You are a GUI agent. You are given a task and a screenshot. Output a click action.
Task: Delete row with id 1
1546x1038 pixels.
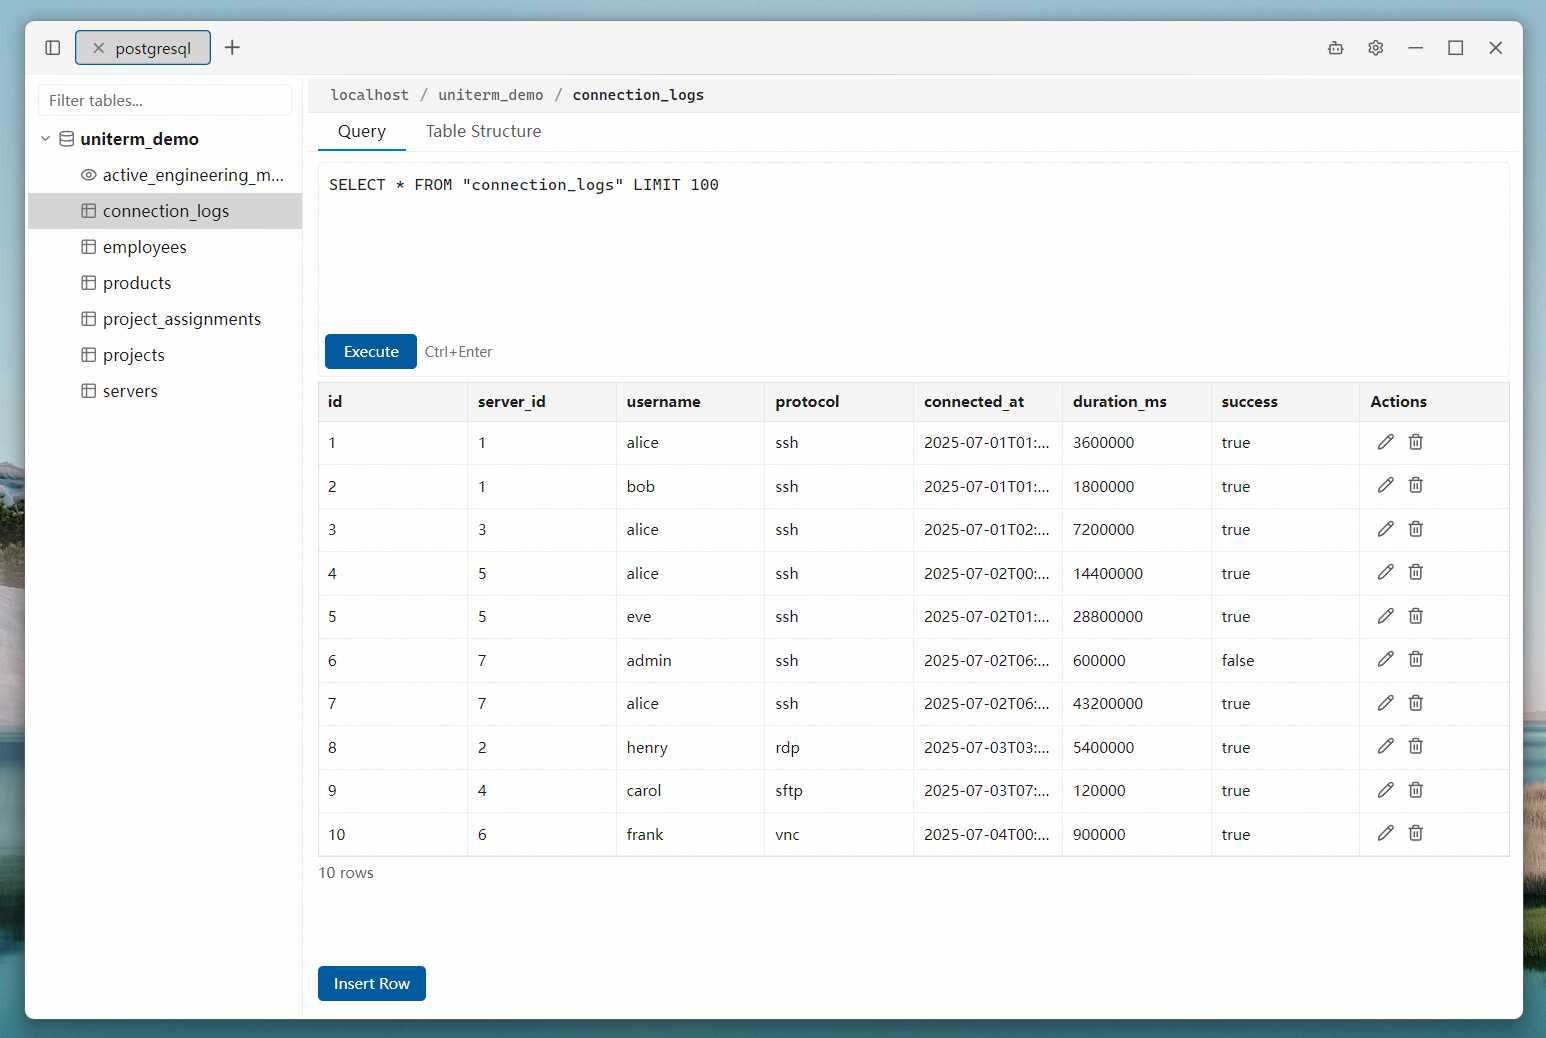(1416, 442)
